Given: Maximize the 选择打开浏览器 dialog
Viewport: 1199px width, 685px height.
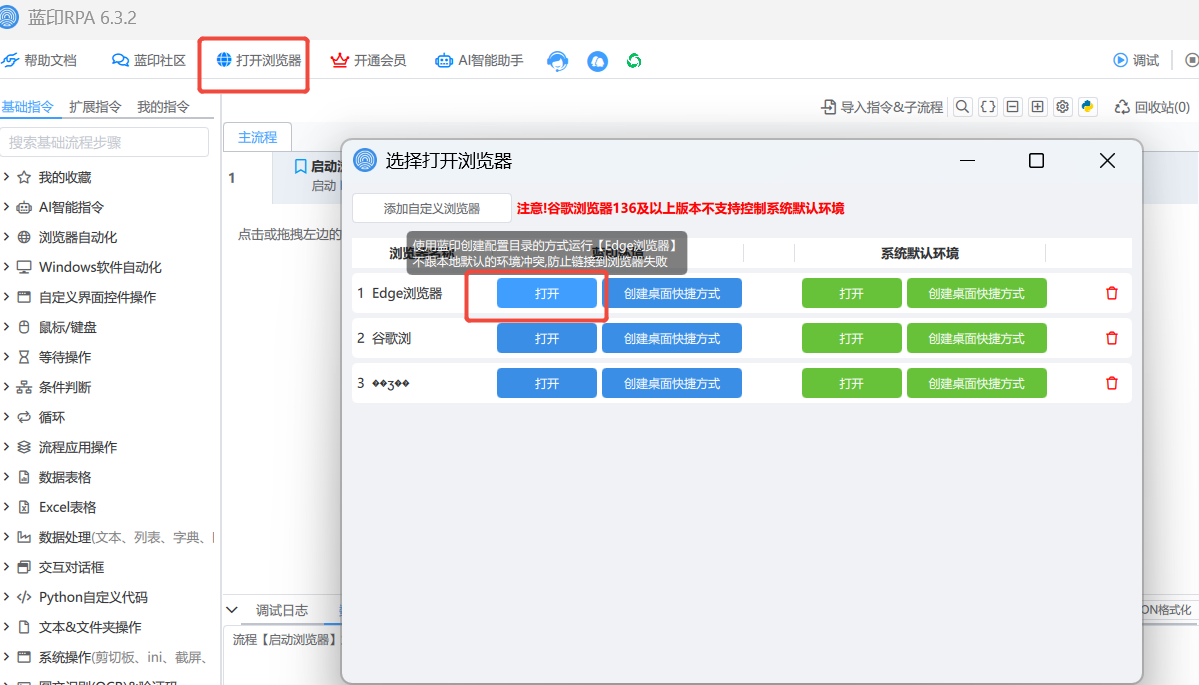Looking at the screenshot, I should pyautogui.click(x=1036, y=161).
